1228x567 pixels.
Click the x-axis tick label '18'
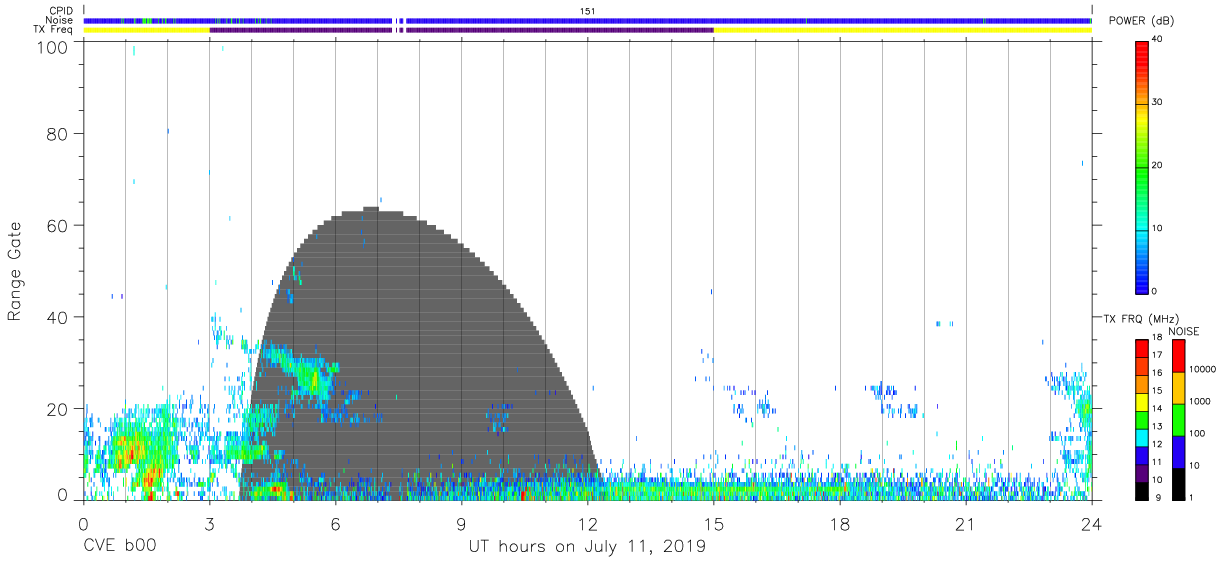tap(839, 524)
